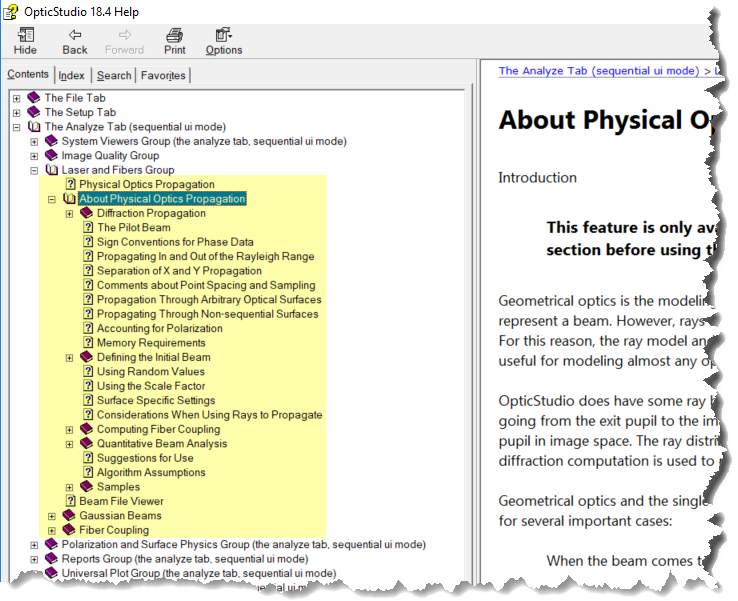
Task: Expand Quantitative Beam Analysis node
Action: (x=69, y=444)
